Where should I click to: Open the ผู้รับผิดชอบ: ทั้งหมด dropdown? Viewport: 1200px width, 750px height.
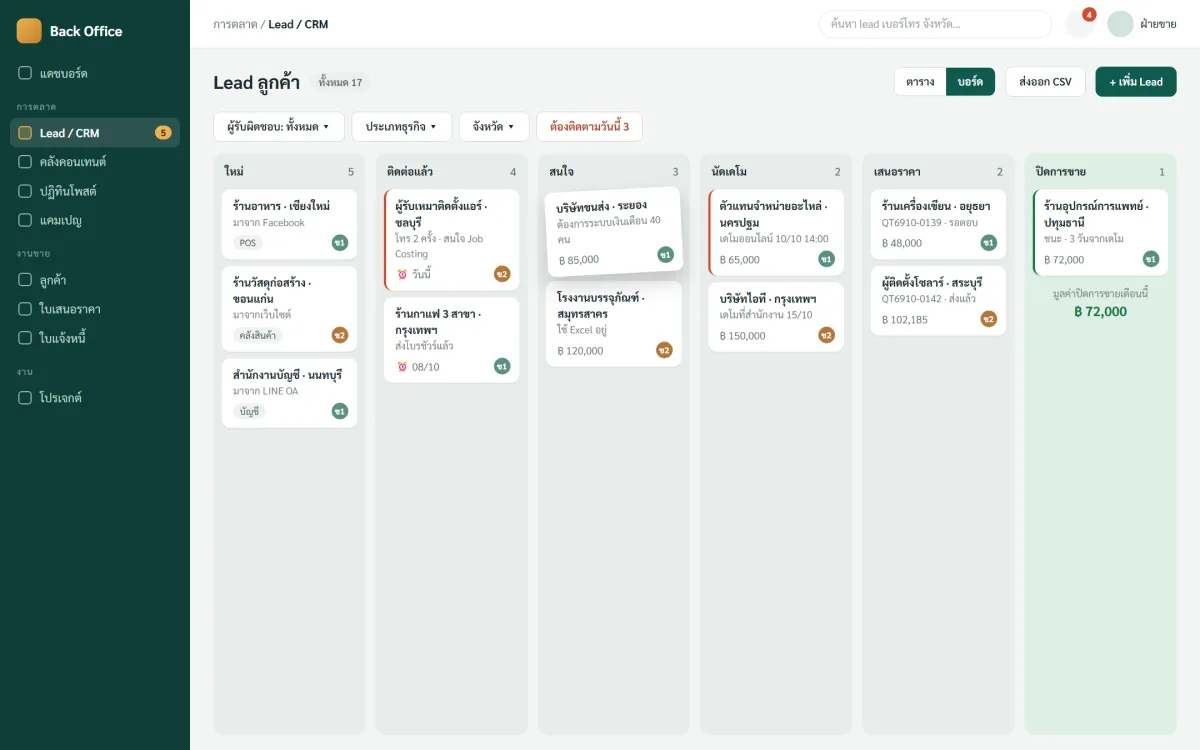279,127
